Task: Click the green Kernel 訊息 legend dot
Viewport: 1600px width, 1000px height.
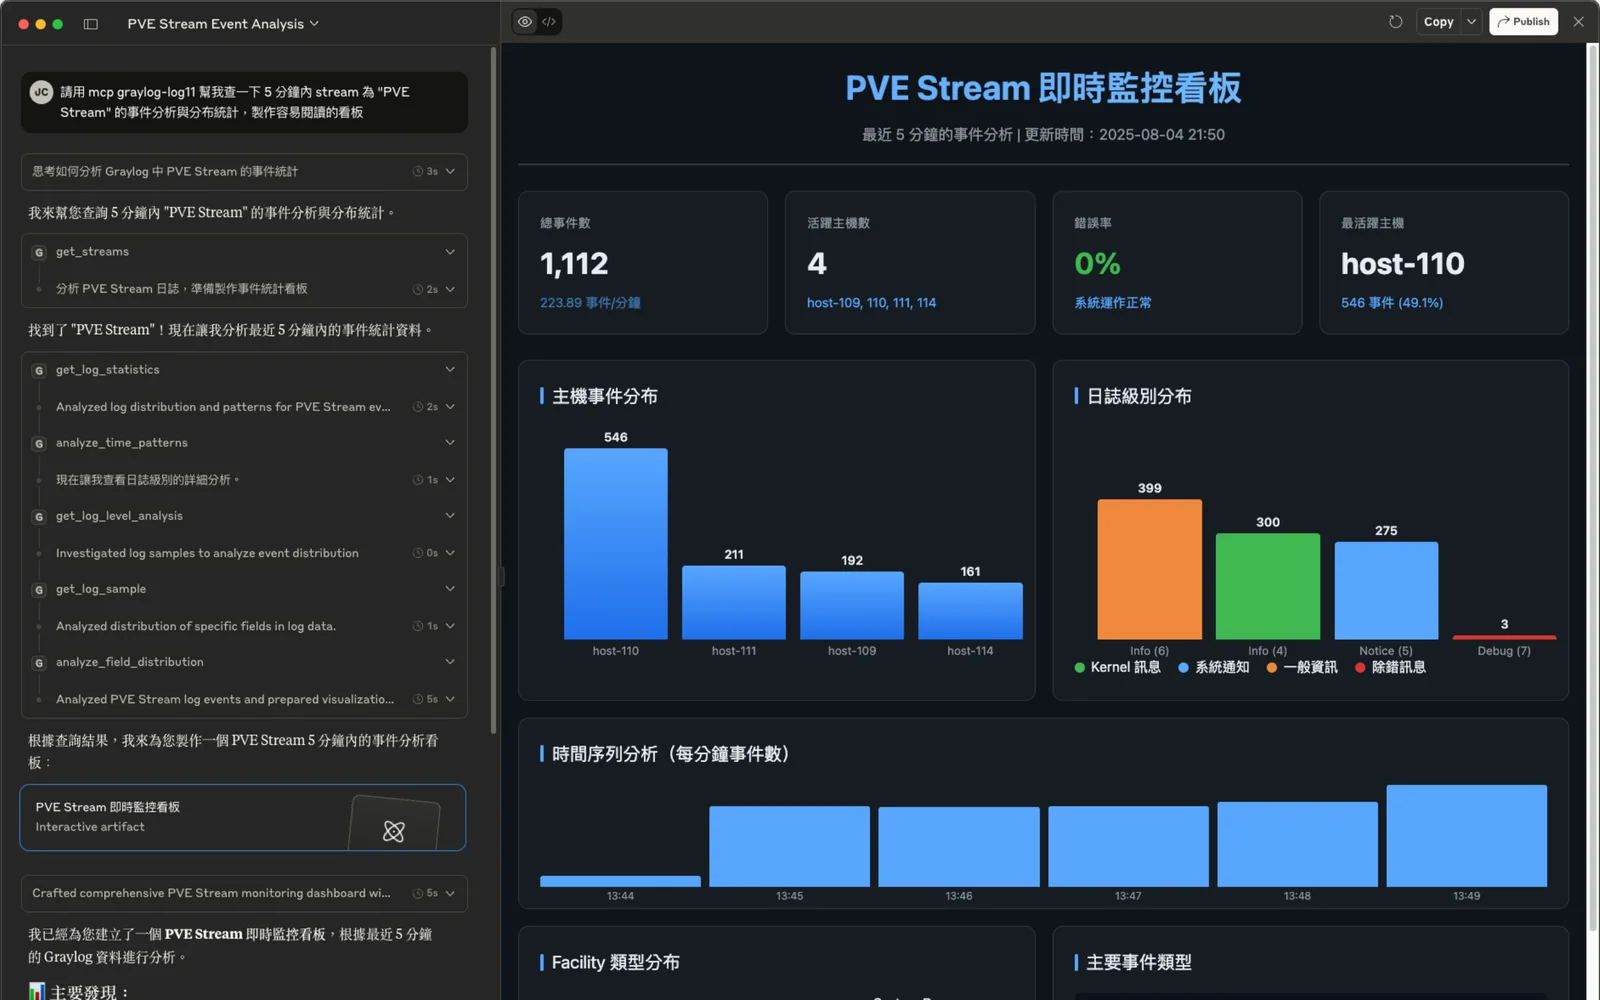Action: [1080, 668]
